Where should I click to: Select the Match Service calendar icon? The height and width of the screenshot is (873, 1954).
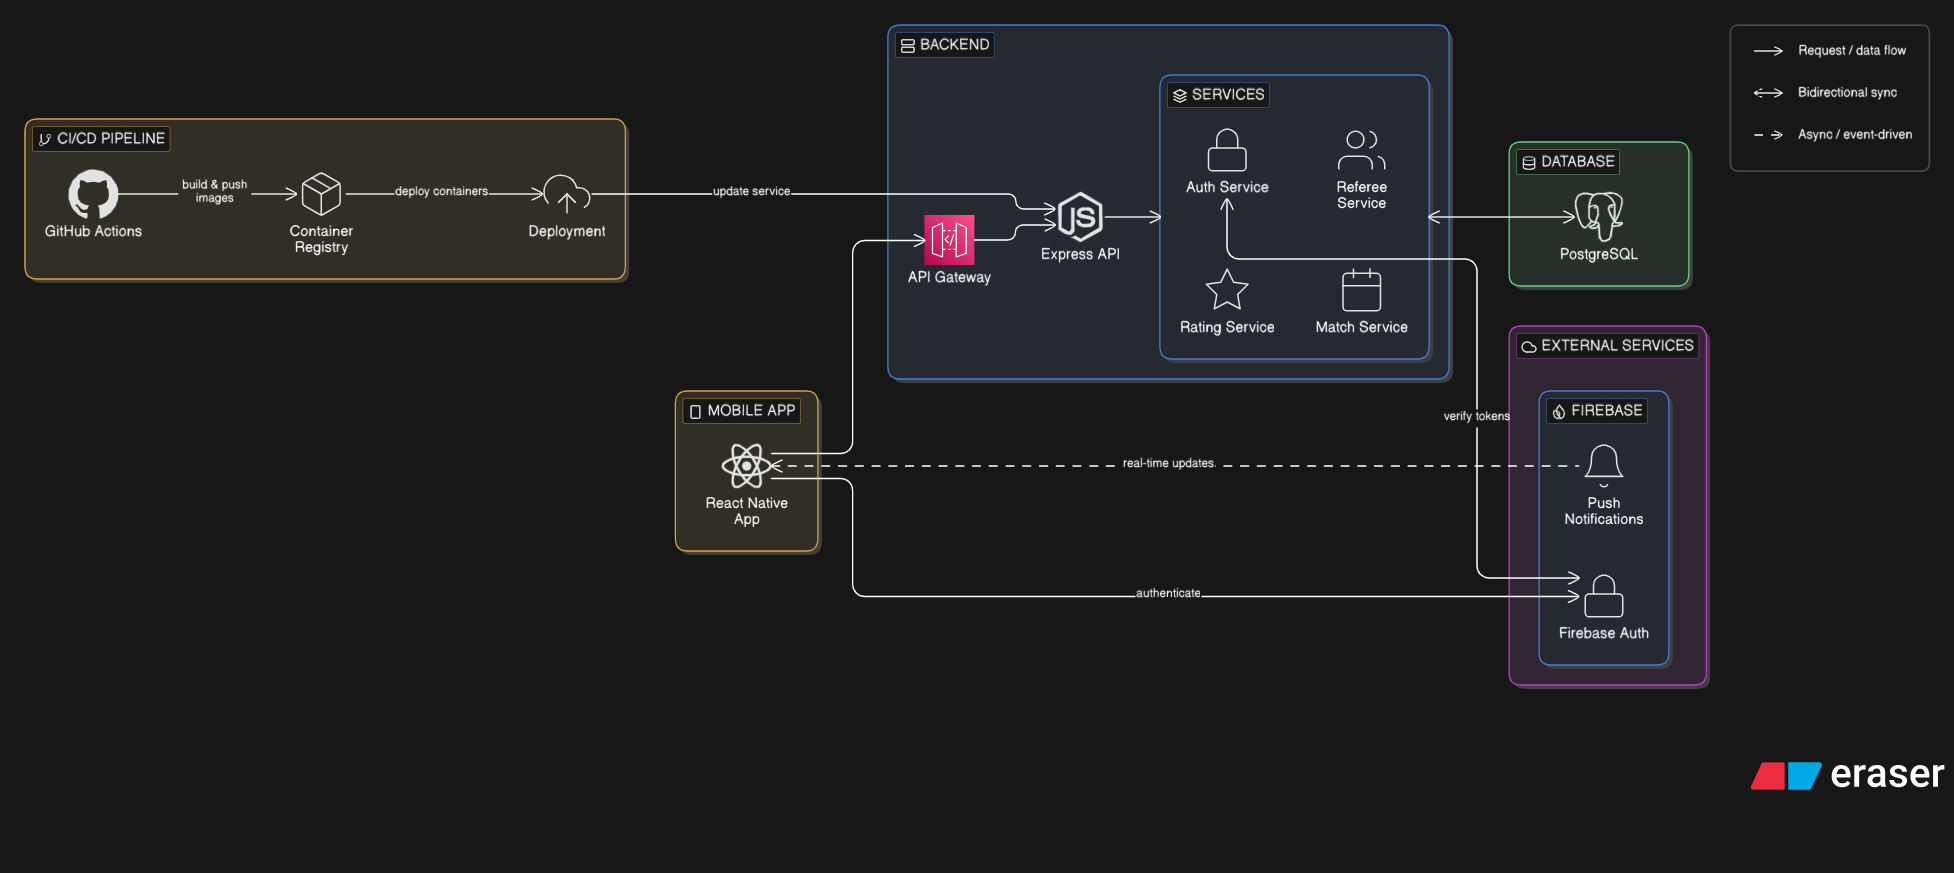(x=1361, y=290)
